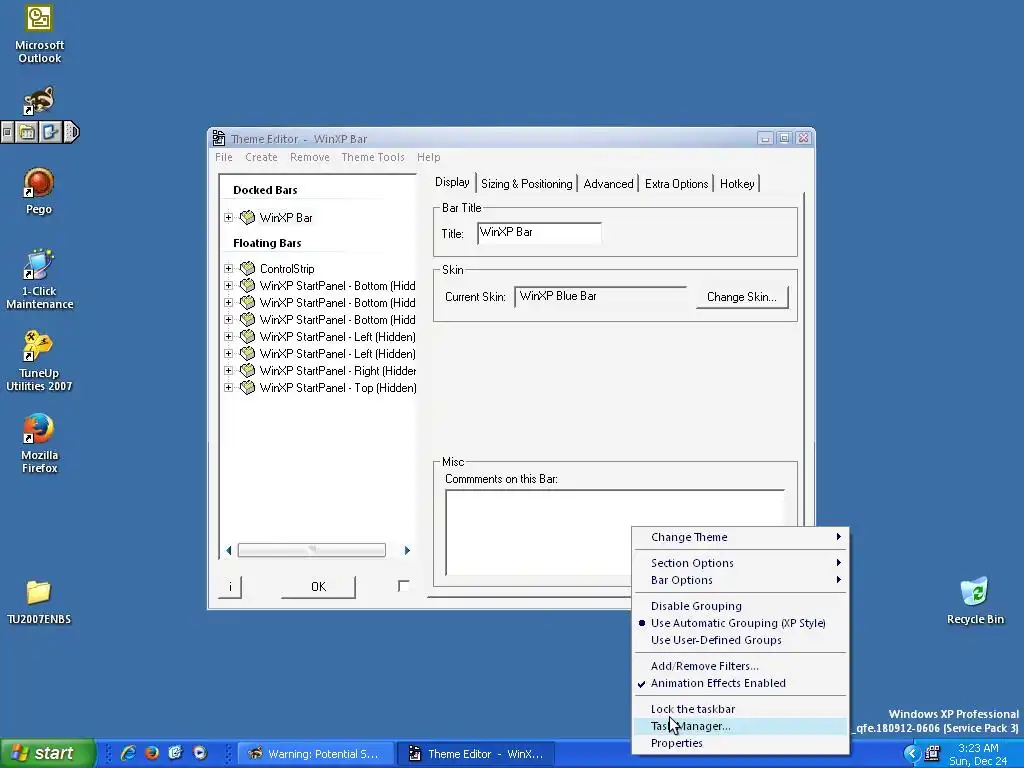
Task: Switch to the Advanced tab
Action: (x=609, y=184)
